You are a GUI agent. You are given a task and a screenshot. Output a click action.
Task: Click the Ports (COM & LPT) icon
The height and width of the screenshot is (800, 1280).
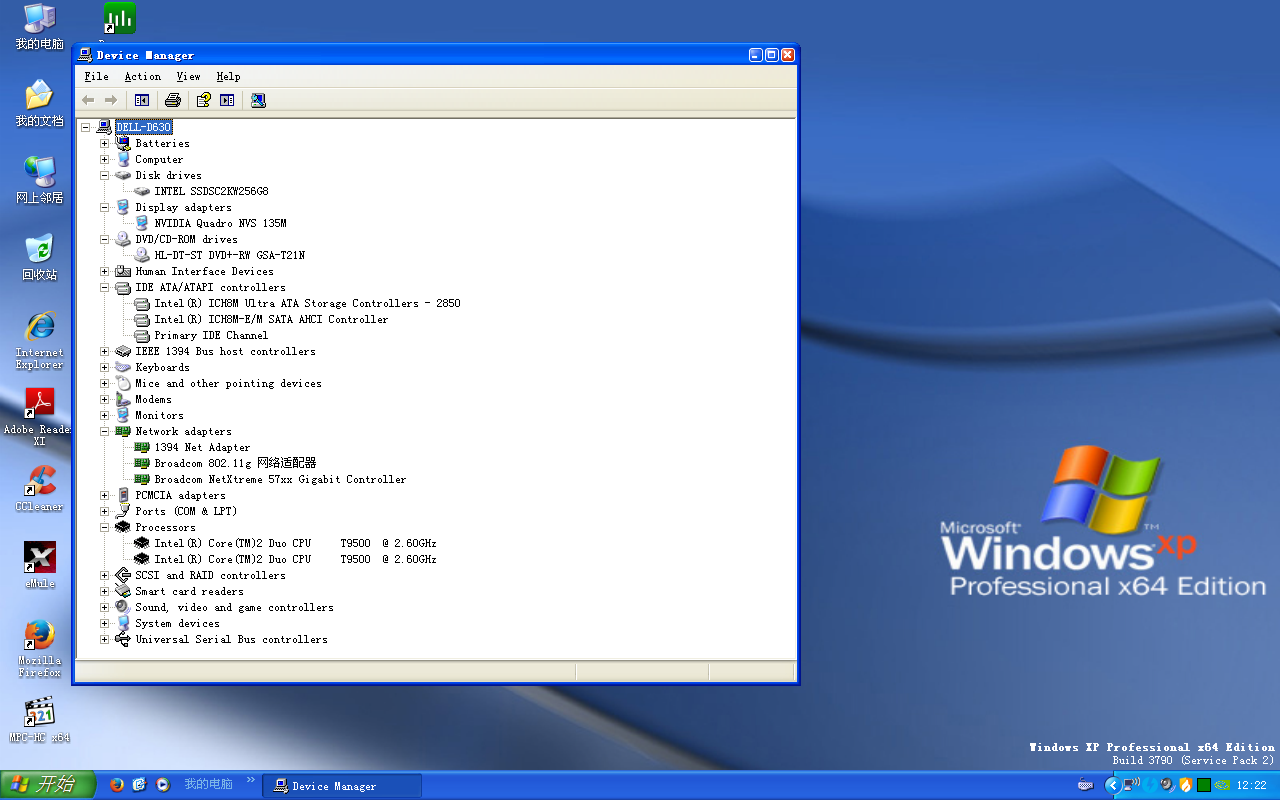[123, 511]
